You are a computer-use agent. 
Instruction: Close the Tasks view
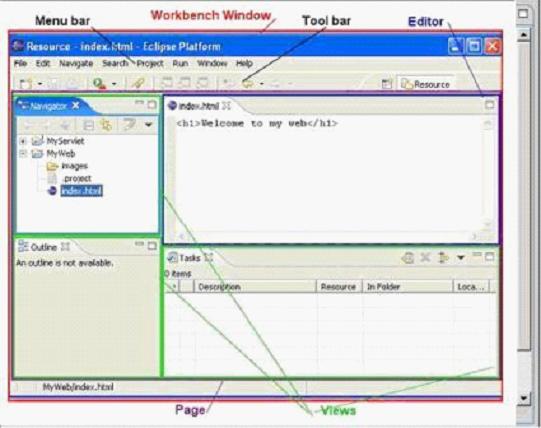point(209,257)
